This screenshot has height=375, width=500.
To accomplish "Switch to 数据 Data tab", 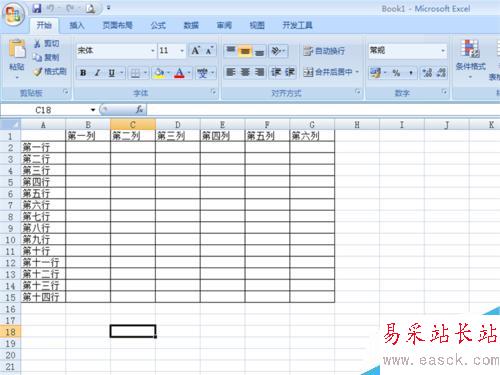I will [x=191, y=25].
